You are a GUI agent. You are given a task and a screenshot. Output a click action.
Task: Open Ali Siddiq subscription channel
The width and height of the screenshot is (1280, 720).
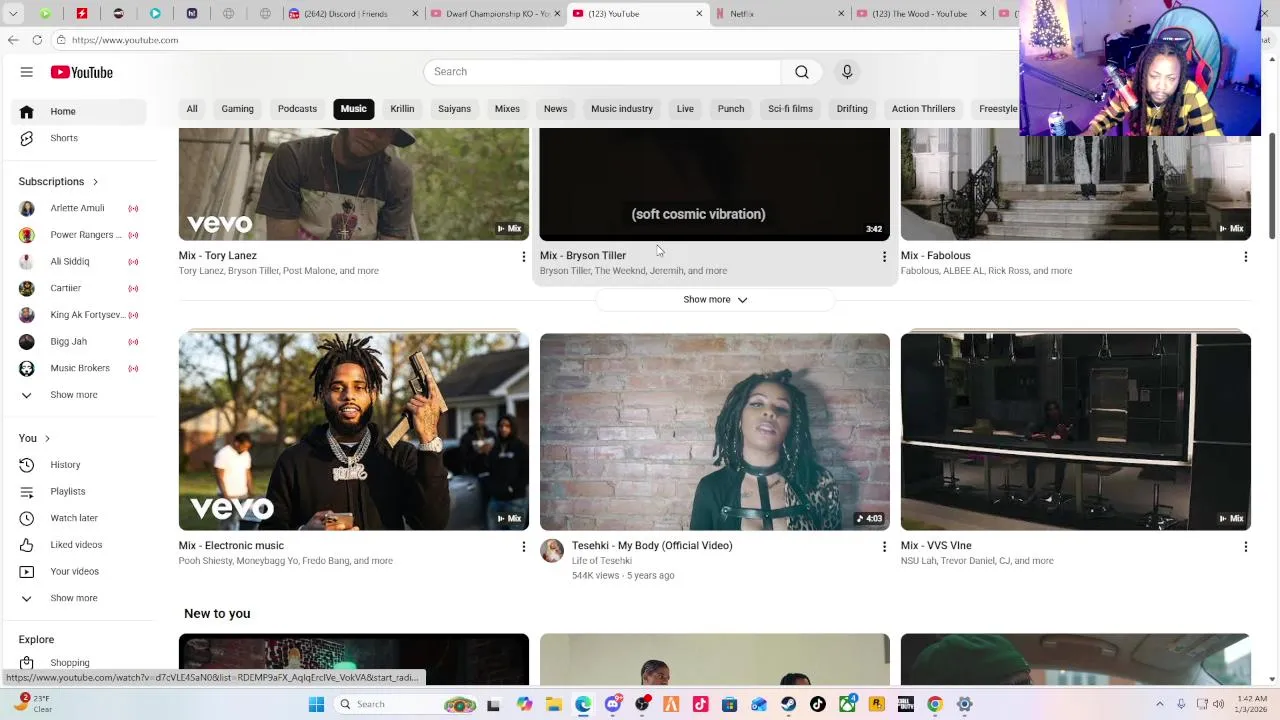coord(80,262)
